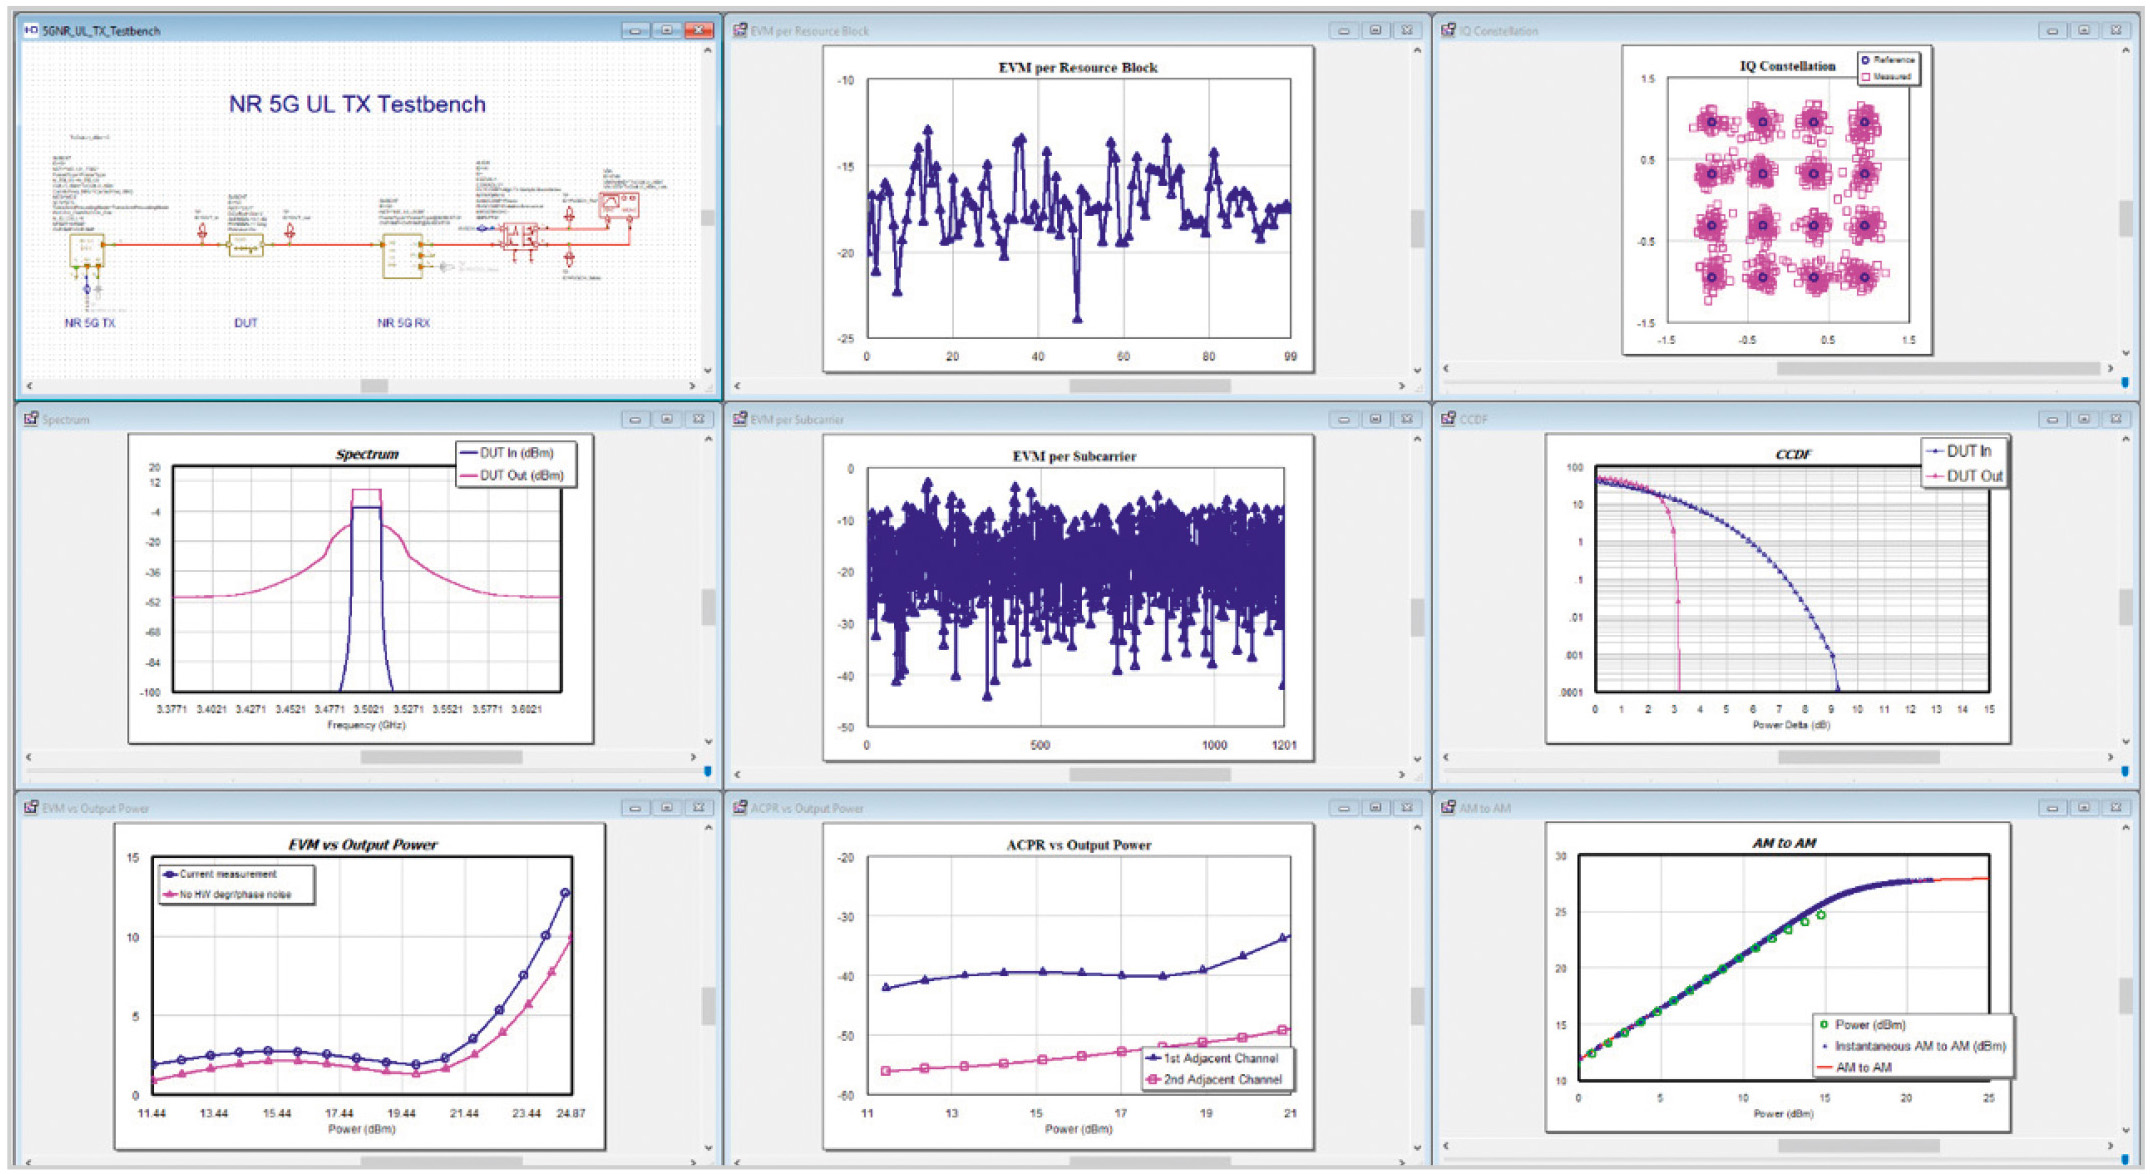This screenshot has height=1174, width=2150.
Task: Click the AM to AM window icon
Action: [x=1448, y=807]
